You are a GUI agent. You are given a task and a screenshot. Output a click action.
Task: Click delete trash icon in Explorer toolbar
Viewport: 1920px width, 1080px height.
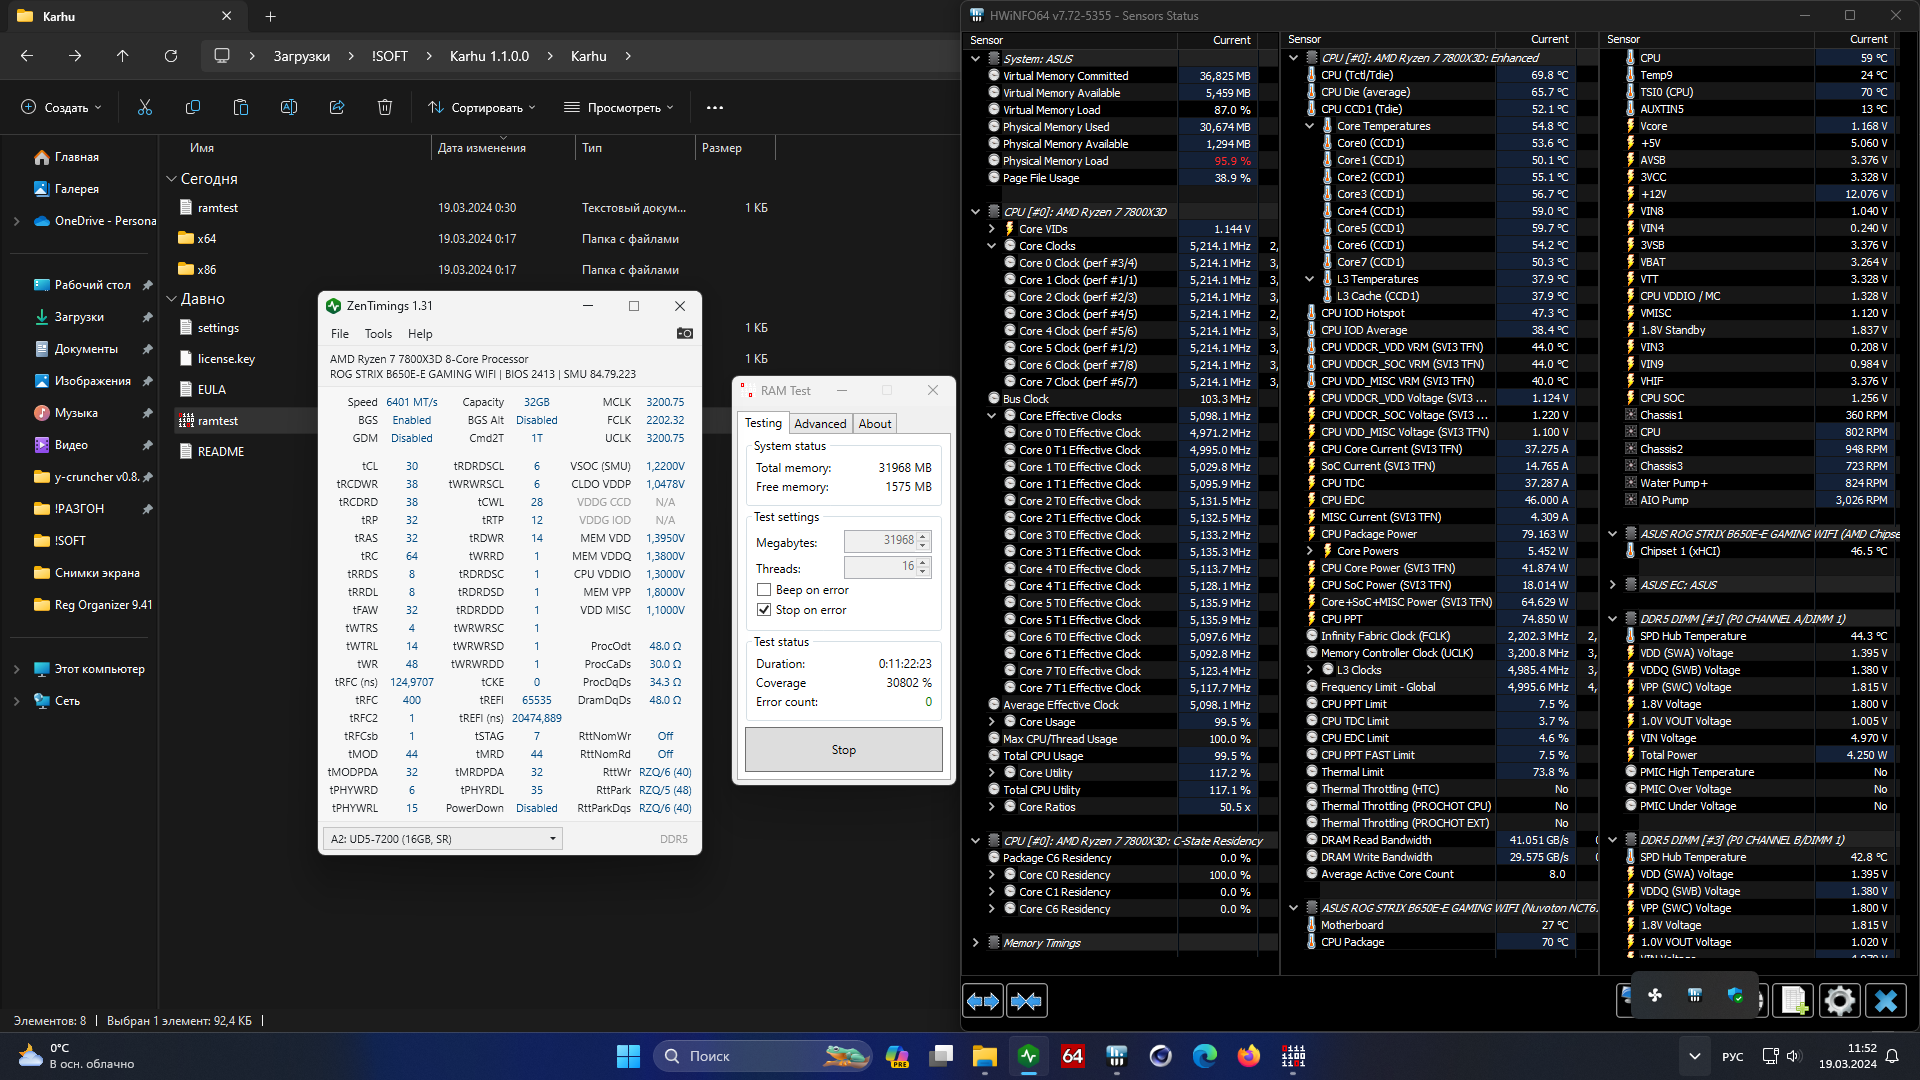coord(385,108)
